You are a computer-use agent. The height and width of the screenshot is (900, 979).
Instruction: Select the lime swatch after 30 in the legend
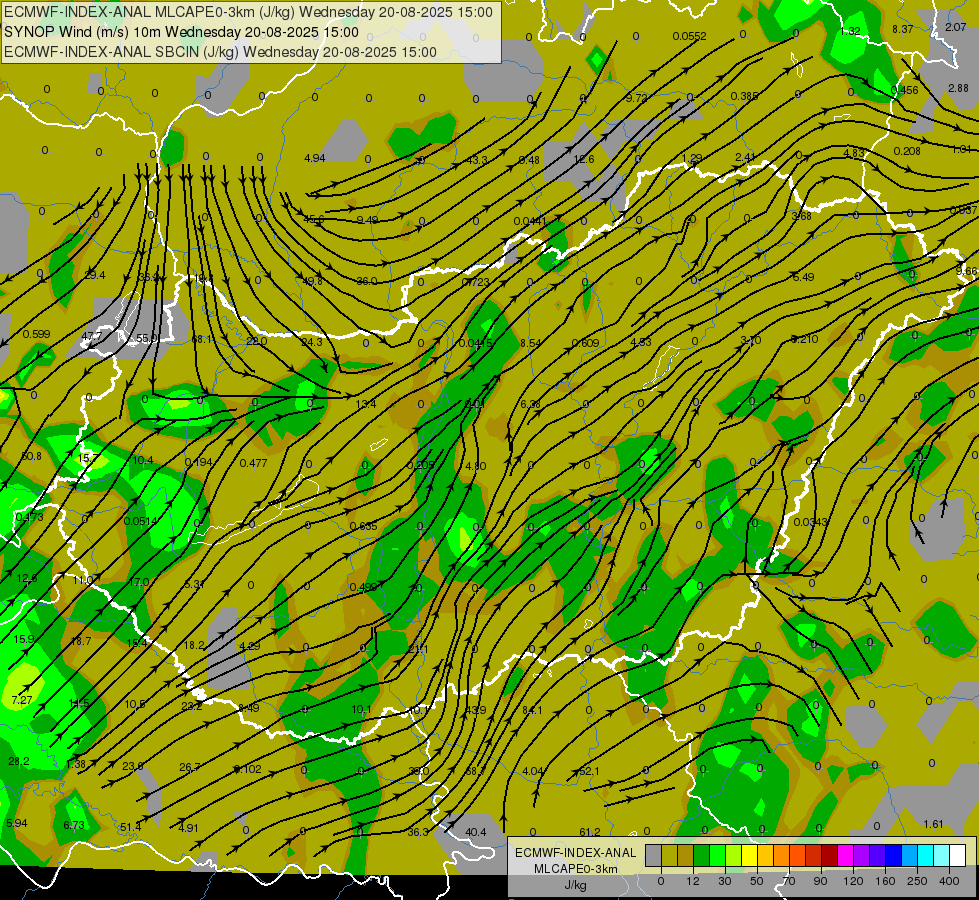coord(733,855)
